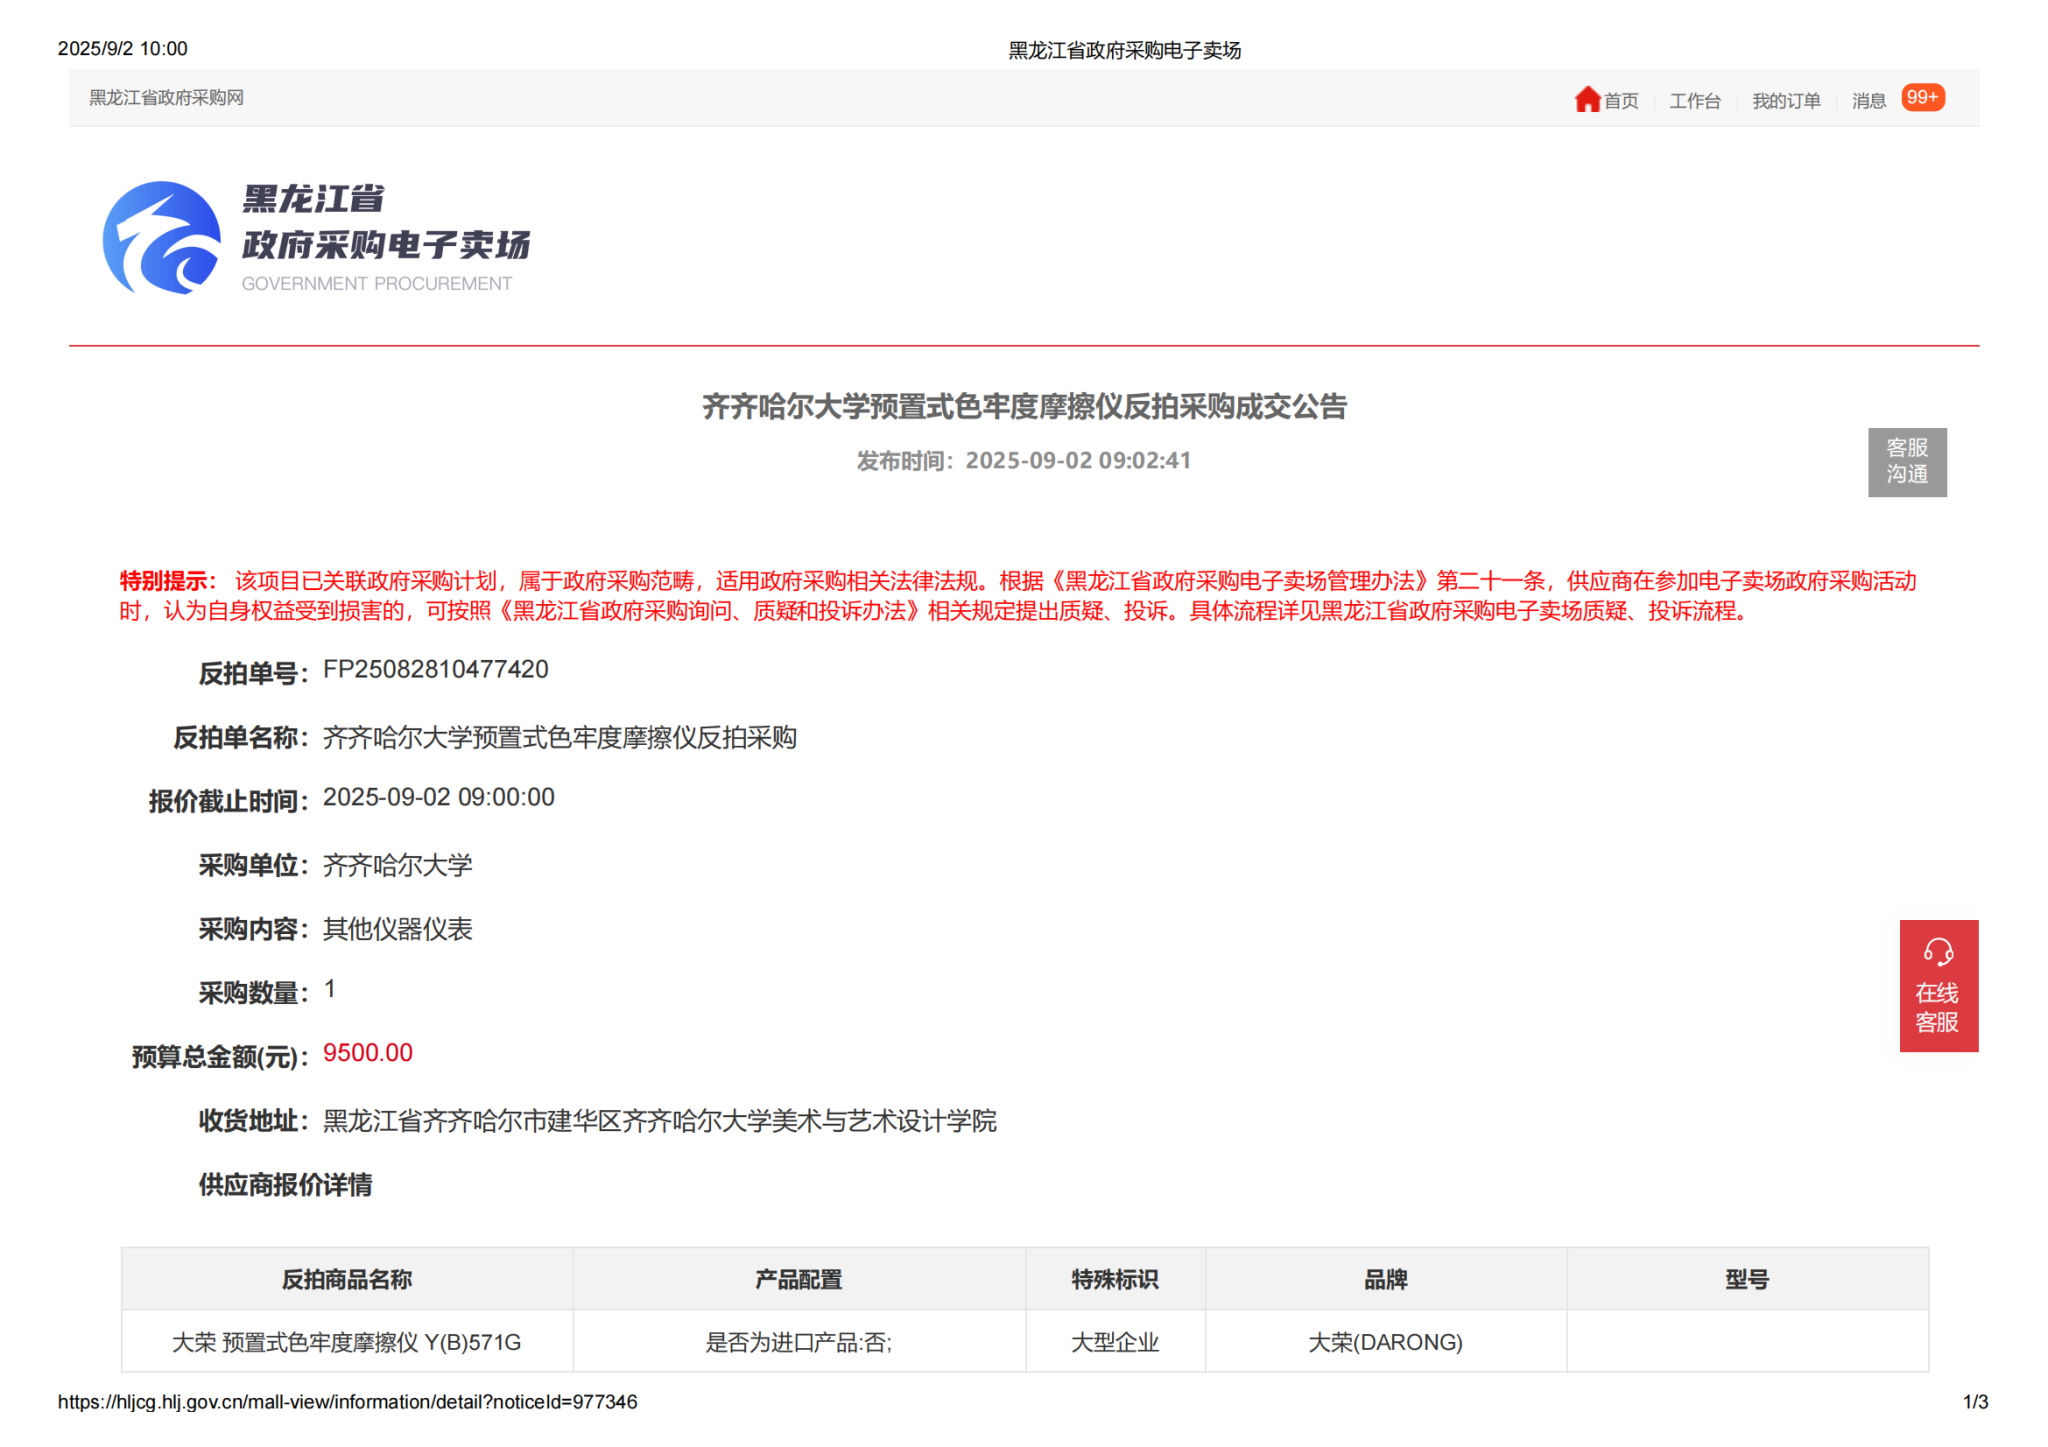Click the announcement title 齐齐哈尔大学预置式色牢度摩擦仪反拍采购成交公告
This screenshot has height=1447, width=2048.
1024,407
